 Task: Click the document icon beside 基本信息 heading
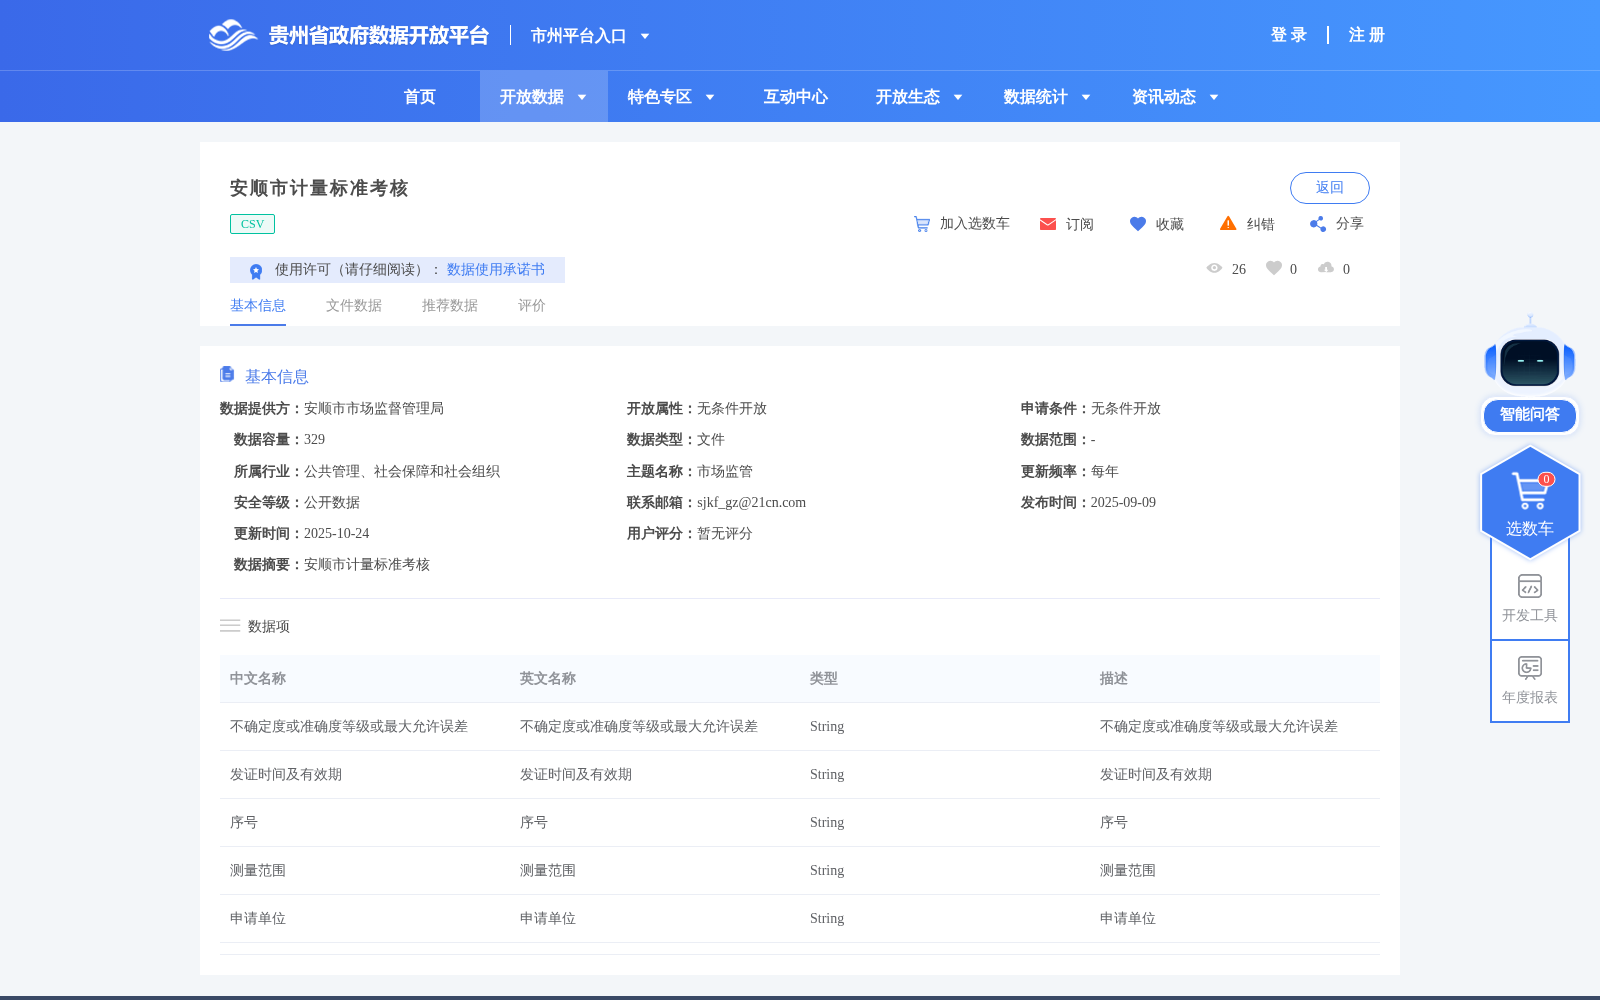click(227, 374)
